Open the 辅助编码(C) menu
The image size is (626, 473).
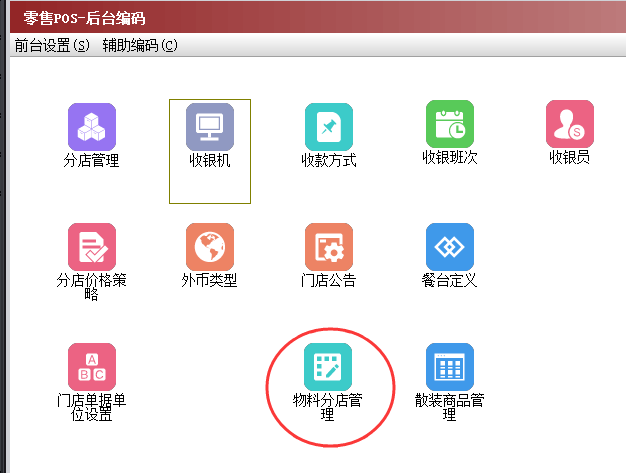(140, 45)
